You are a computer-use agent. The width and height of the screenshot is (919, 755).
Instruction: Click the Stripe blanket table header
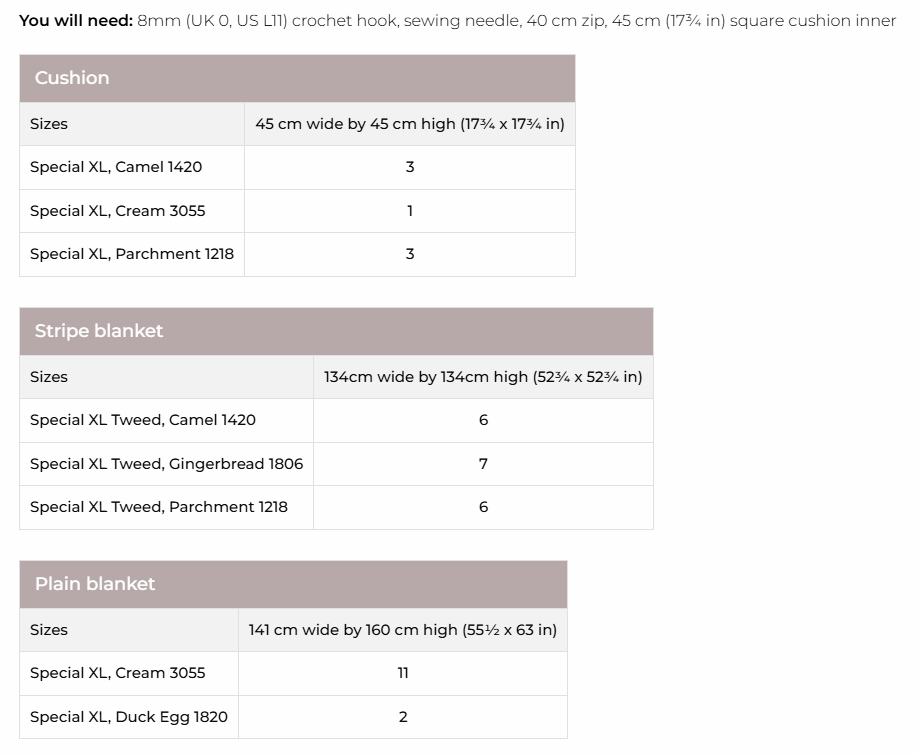[x=98, y=331]
